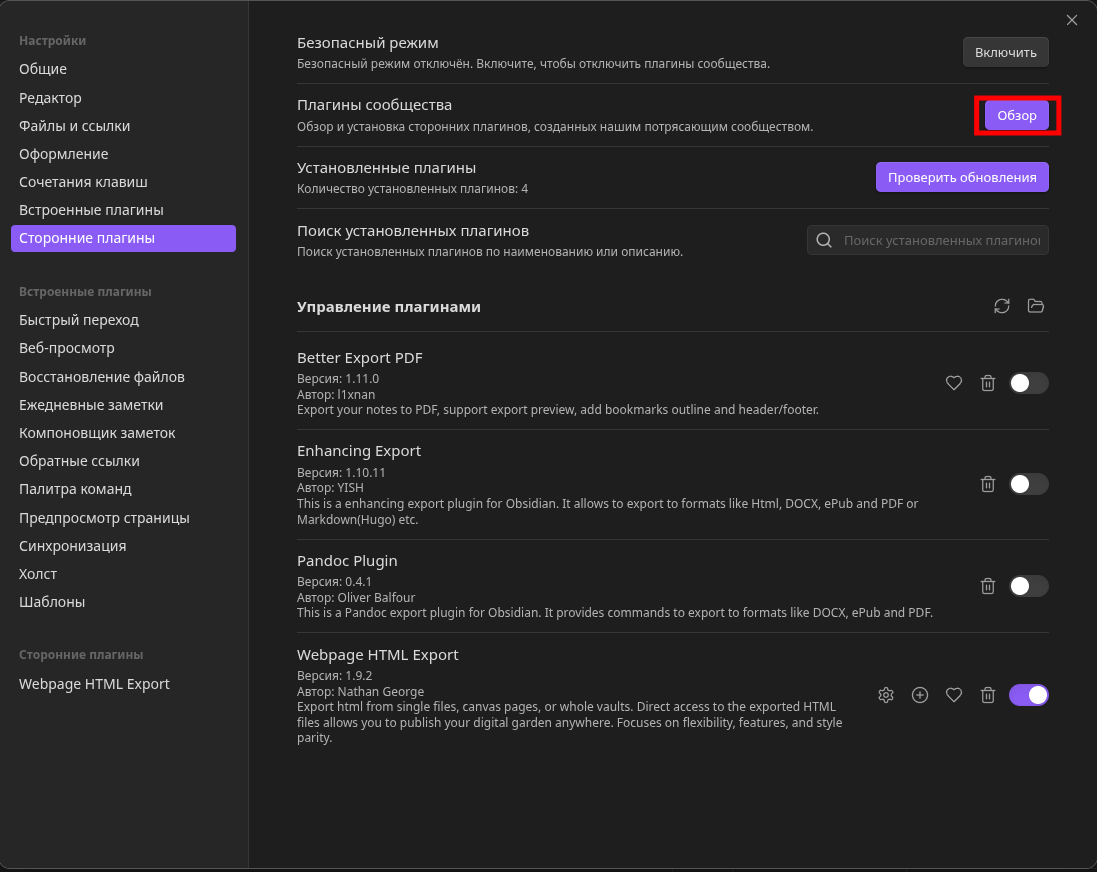Image resolution: width=1097 pixels, height=872 pixels.
Task: Close the settings dialog
Action: [1072, 20]
